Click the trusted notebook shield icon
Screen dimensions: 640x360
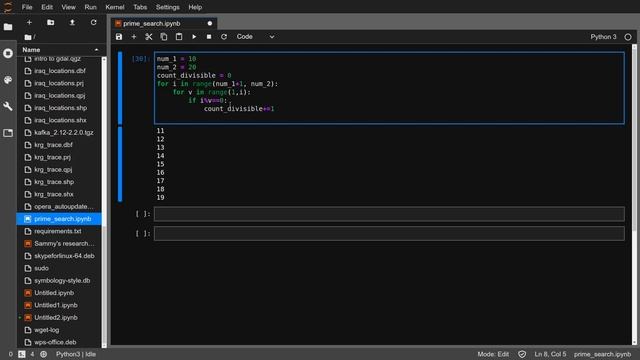click(522, 354)
